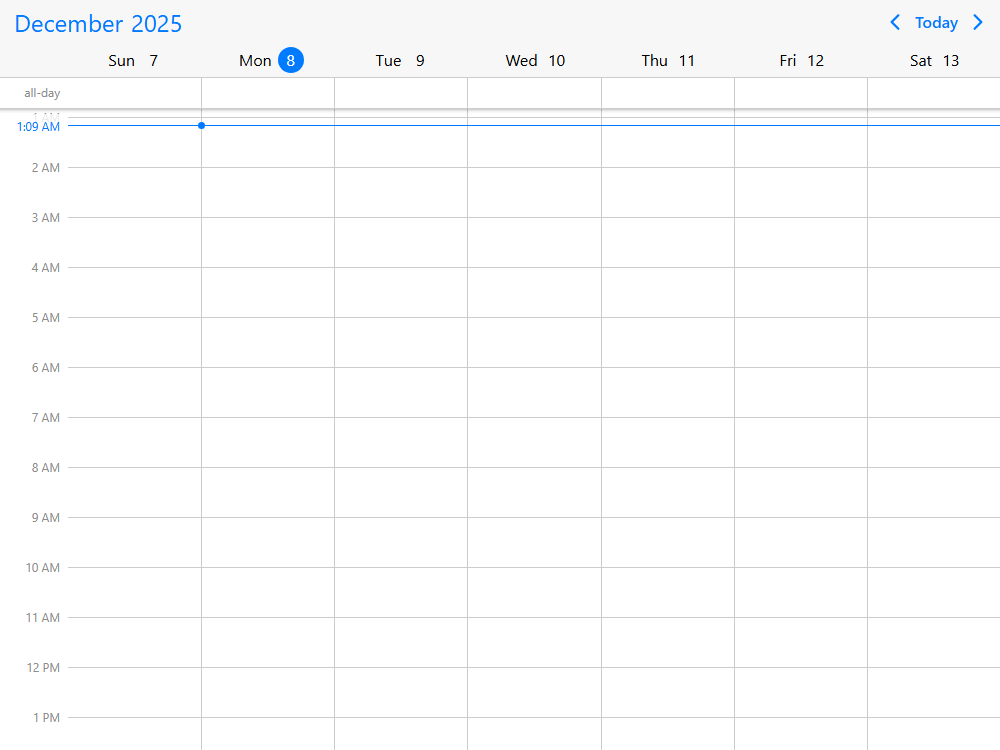Select the Fri 12 day header
The image size is (1000, 750).
(801, 61)
